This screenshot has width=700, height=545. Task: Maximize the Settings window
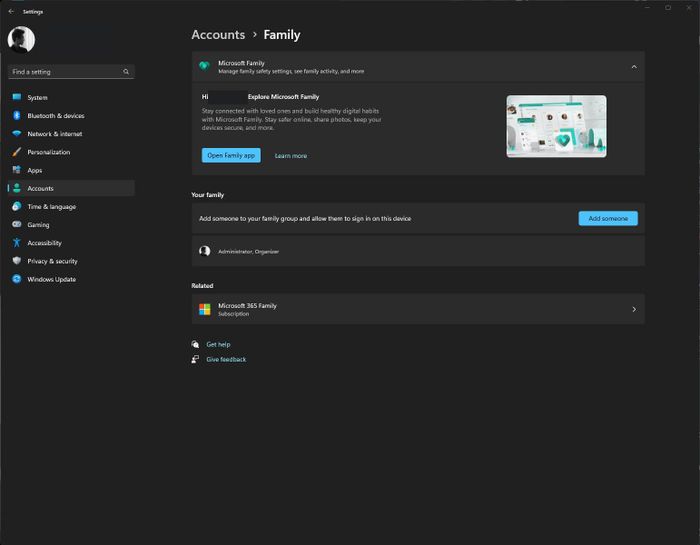click(x=668, y=8)
